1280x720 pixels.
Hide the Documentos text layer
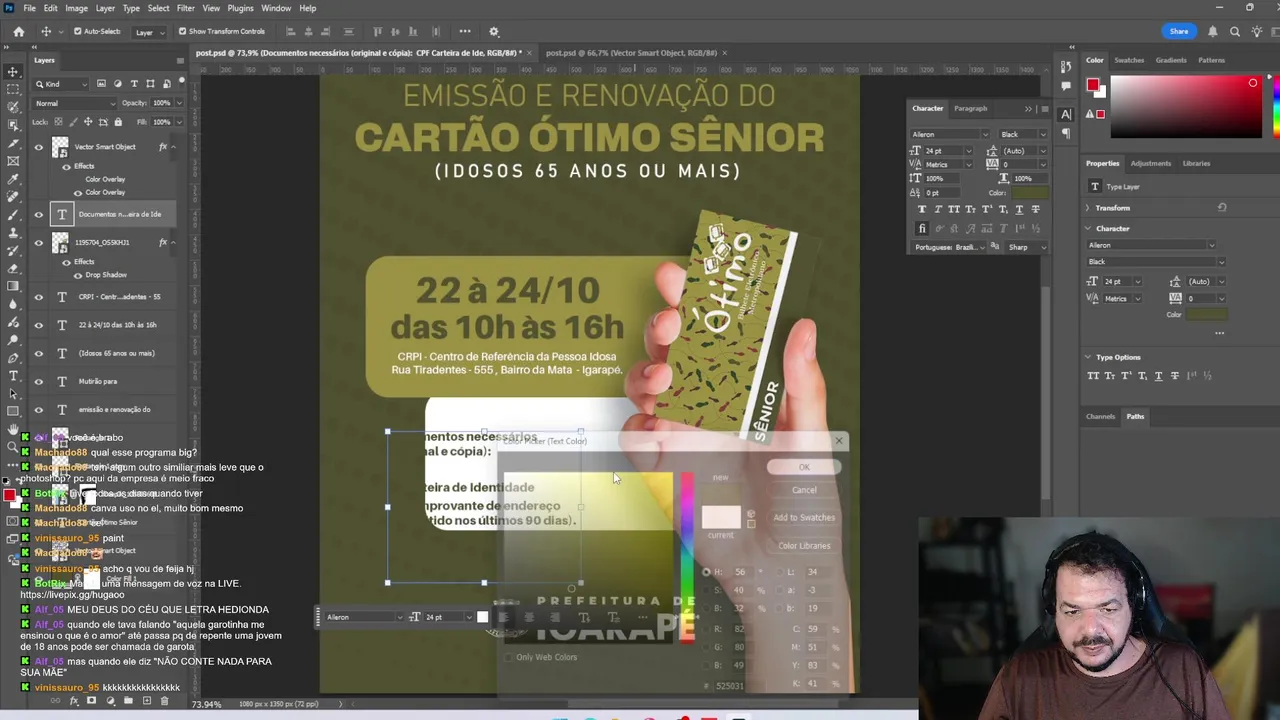[x=39, y=214]
